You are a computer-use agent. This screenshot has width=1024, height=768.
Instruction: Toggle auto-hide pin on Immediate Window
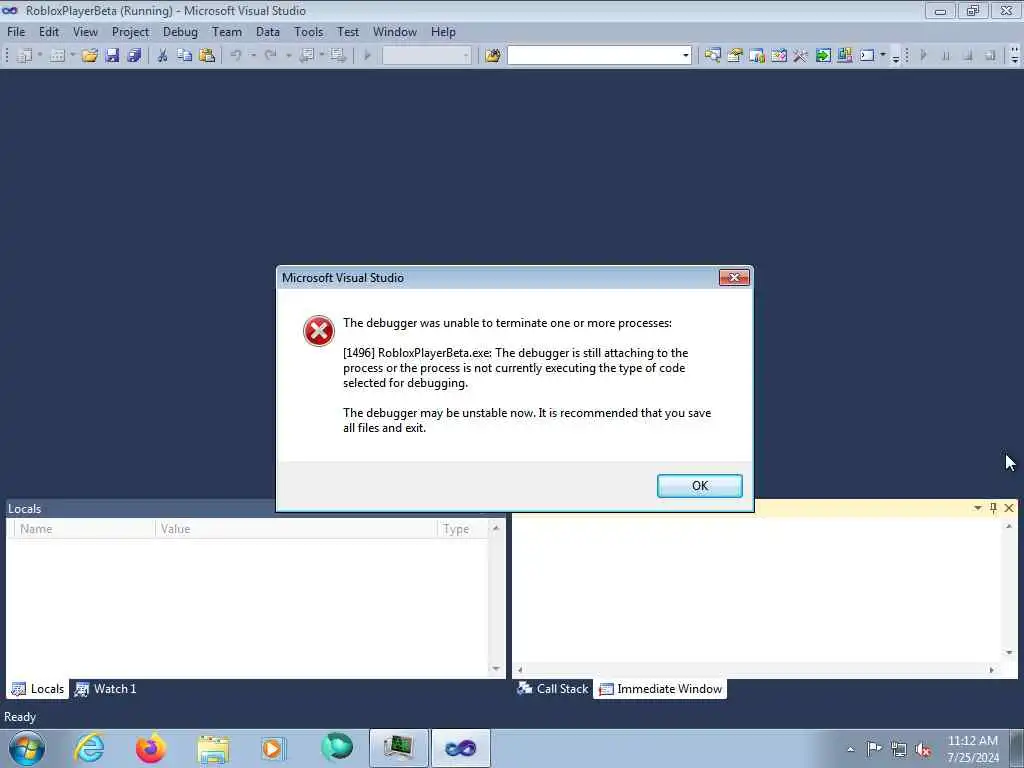pos(993,507)
